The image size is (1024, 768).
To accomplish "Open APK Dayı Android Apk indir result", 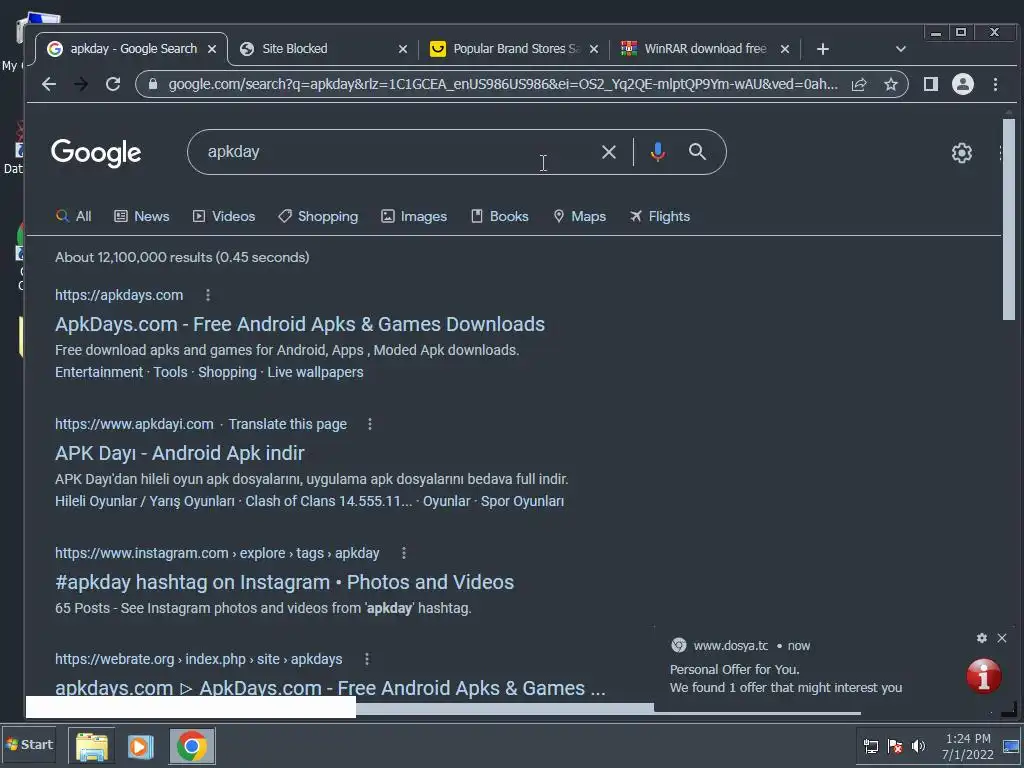I will point(180,453).
